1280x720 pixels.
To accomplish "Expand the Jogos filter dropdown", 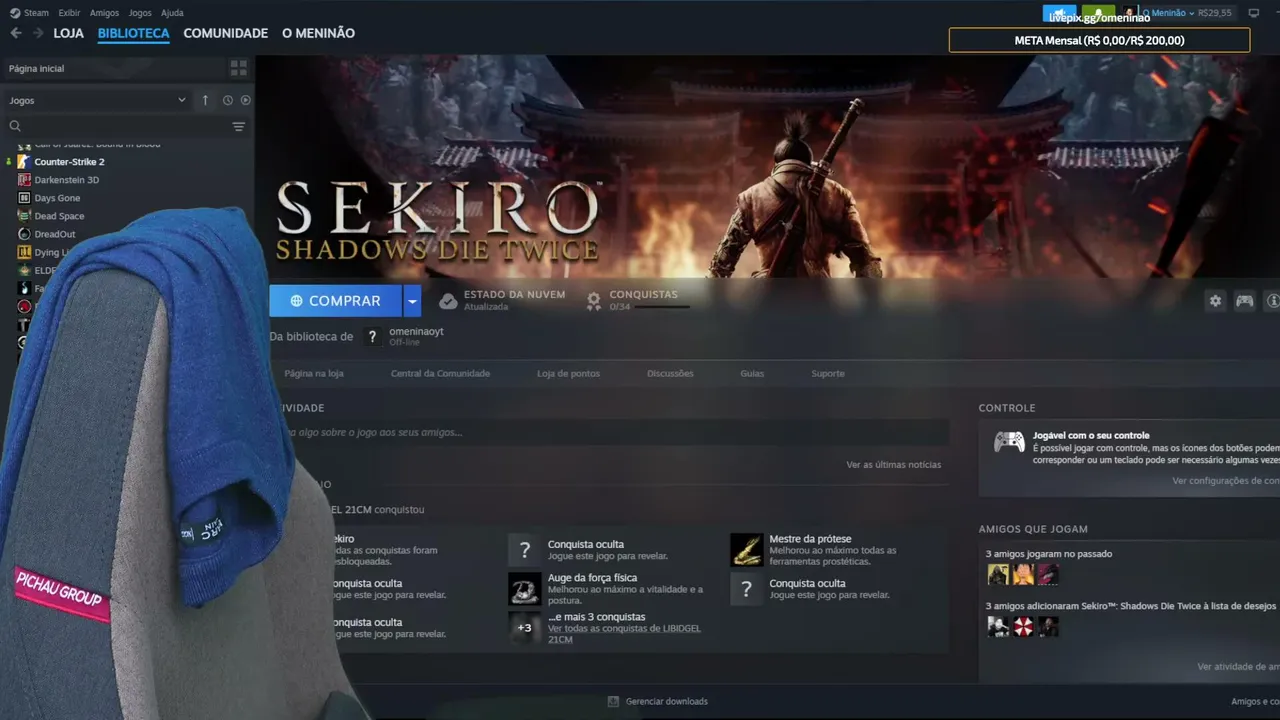I will tap(97, 100).
